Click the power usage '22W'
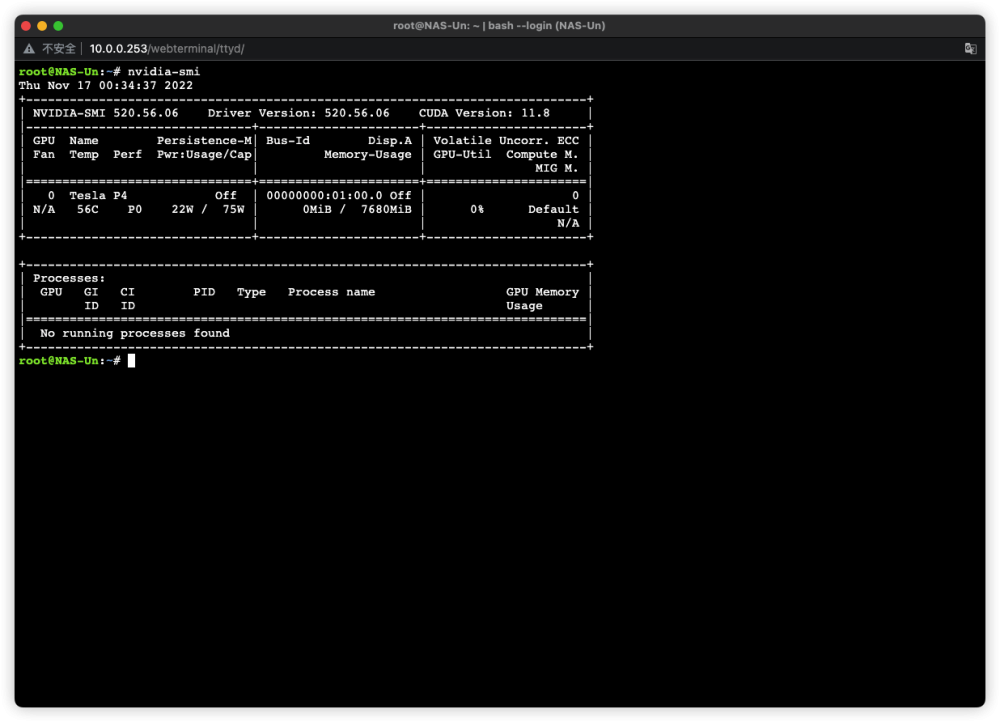The width and height of the screenshot is (1000, 722). coord(182,209)
